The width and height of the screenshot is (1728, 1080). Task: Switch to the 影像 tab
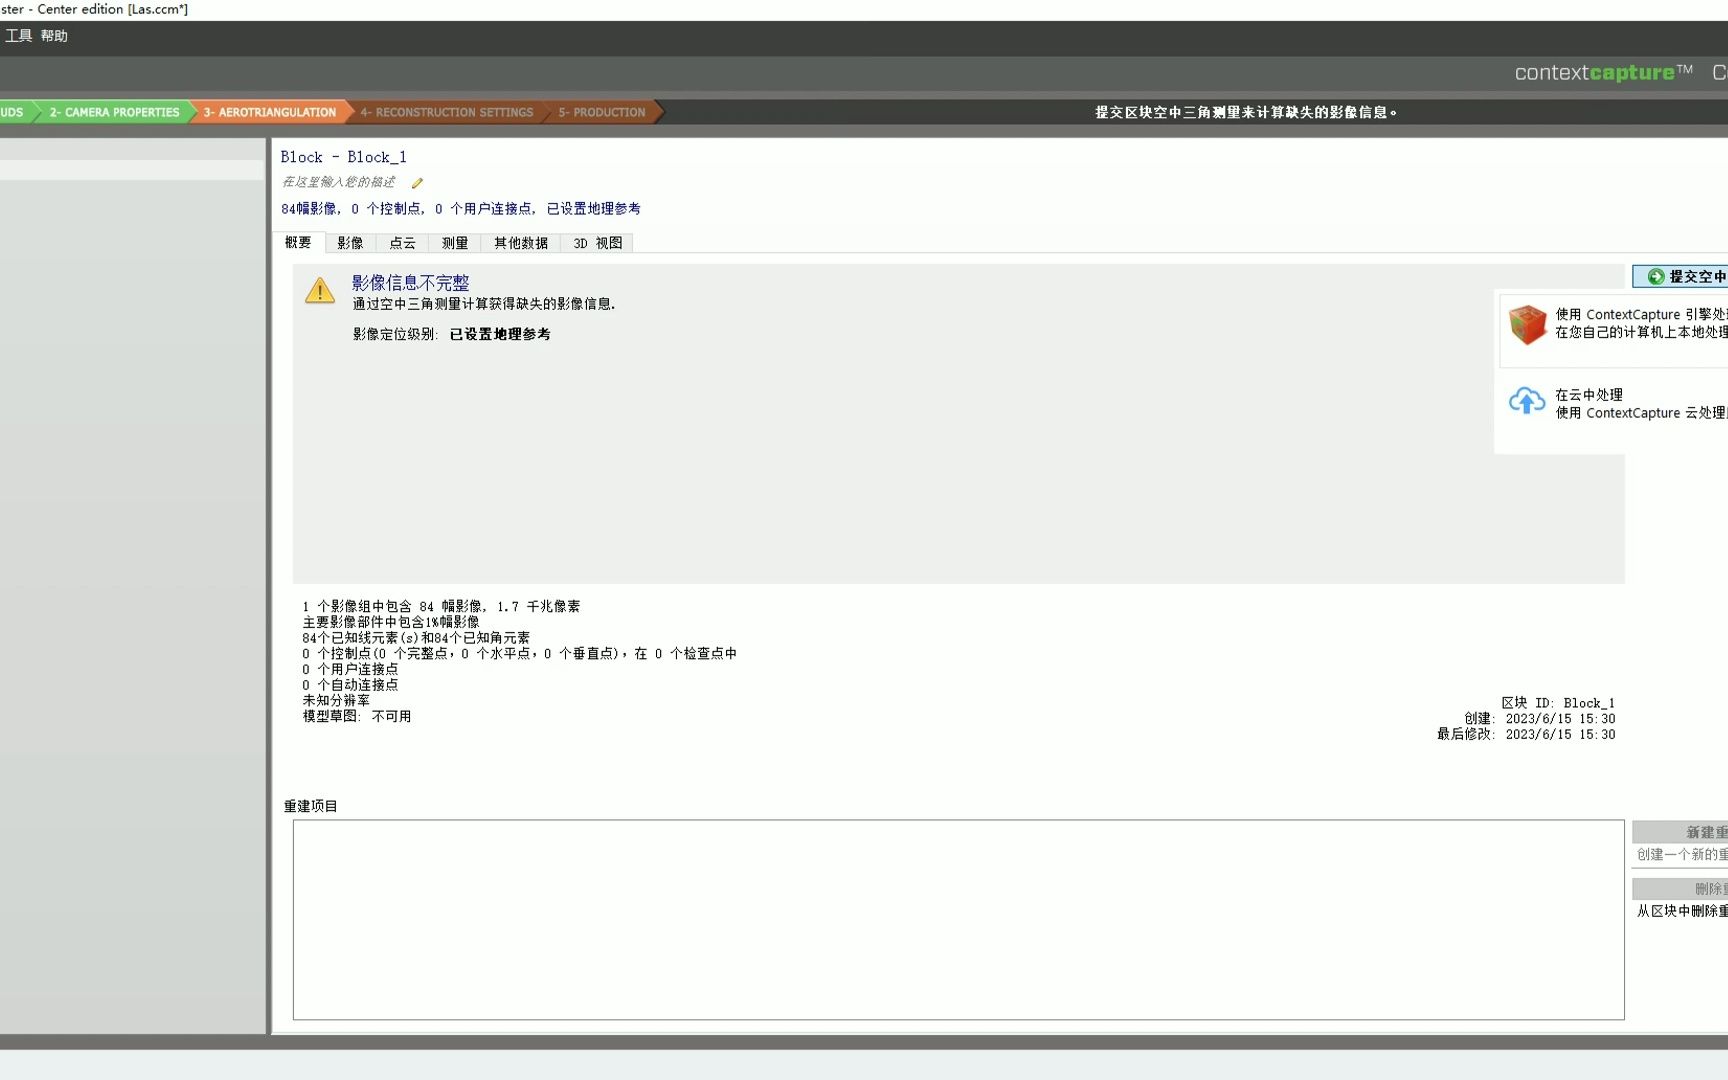(x=350, y=243)
